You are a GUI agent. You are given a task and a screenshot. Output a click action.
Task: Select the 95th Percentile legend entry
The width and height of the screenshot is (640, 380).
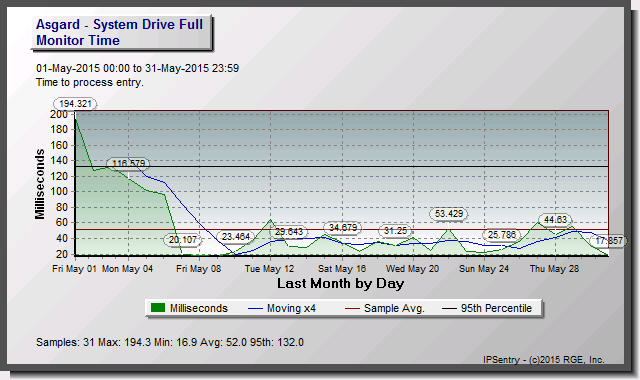[487, 309]
